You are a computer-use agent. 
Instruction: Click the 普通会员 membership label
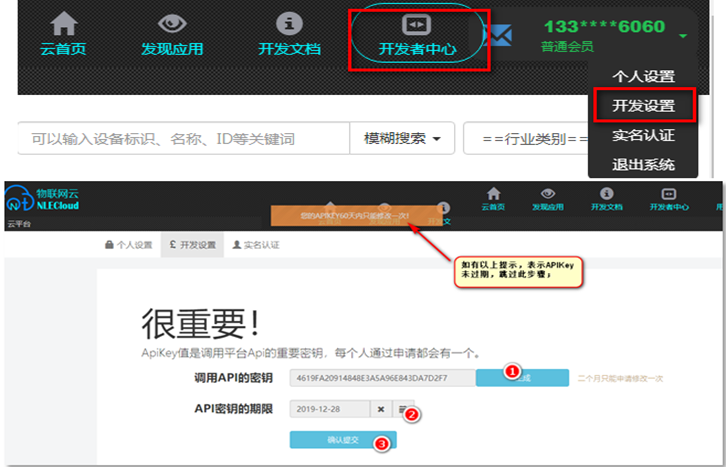567,47
